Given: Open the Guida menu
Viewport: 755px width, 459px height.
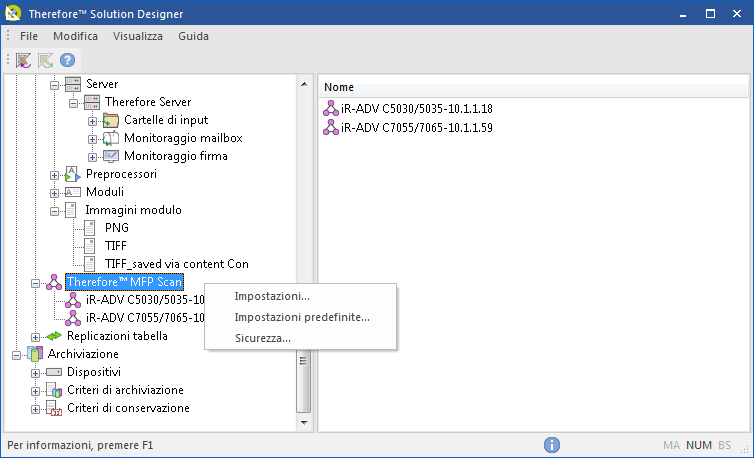Looking at the screenshot, I should click(x=194, y=36).
